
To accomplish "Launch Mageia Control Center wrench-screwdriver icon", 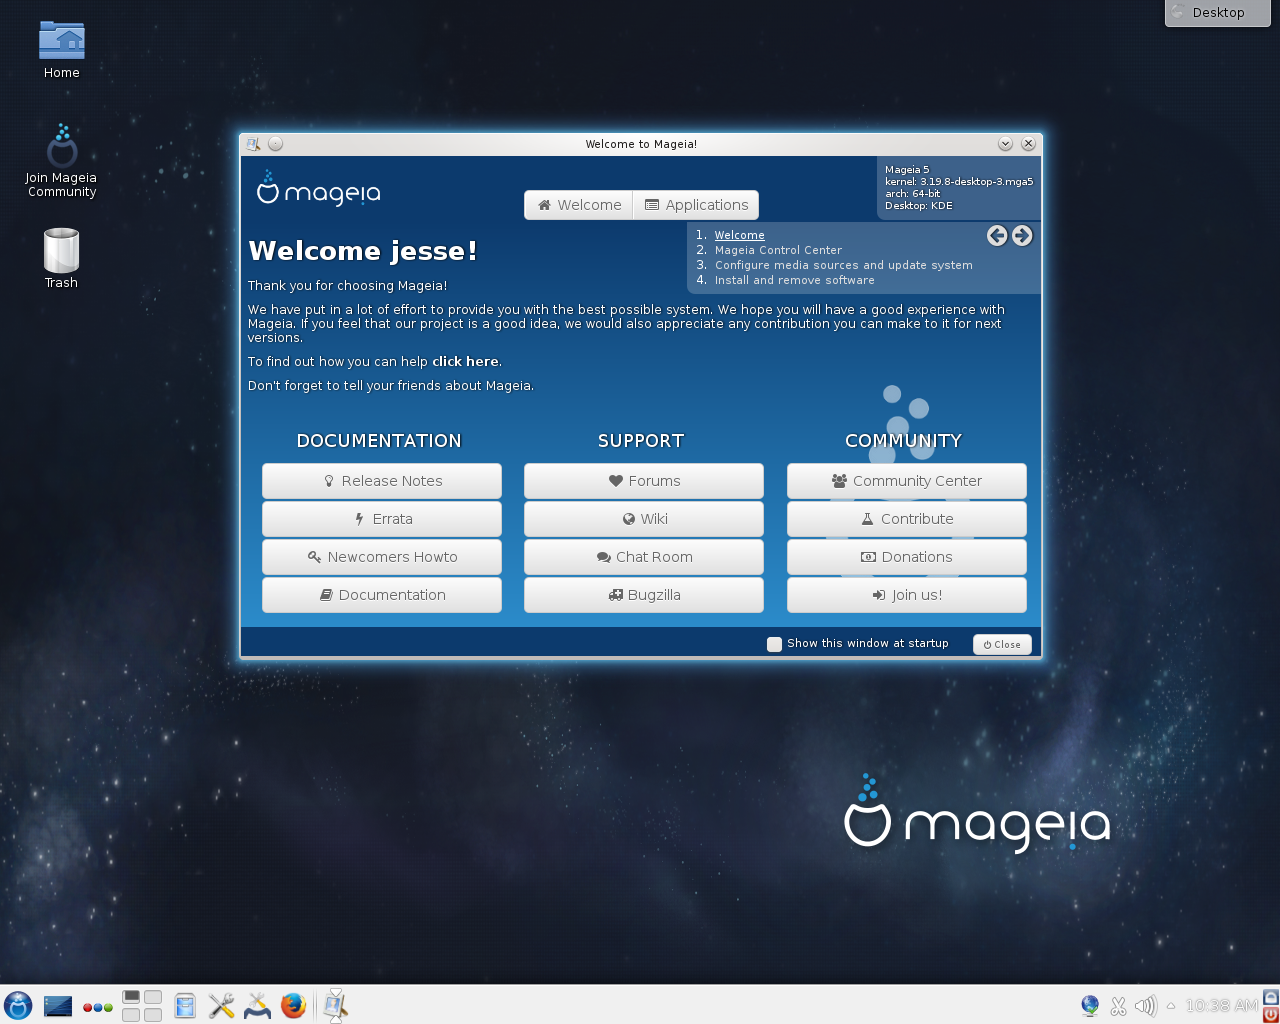I will (221, 1005).
